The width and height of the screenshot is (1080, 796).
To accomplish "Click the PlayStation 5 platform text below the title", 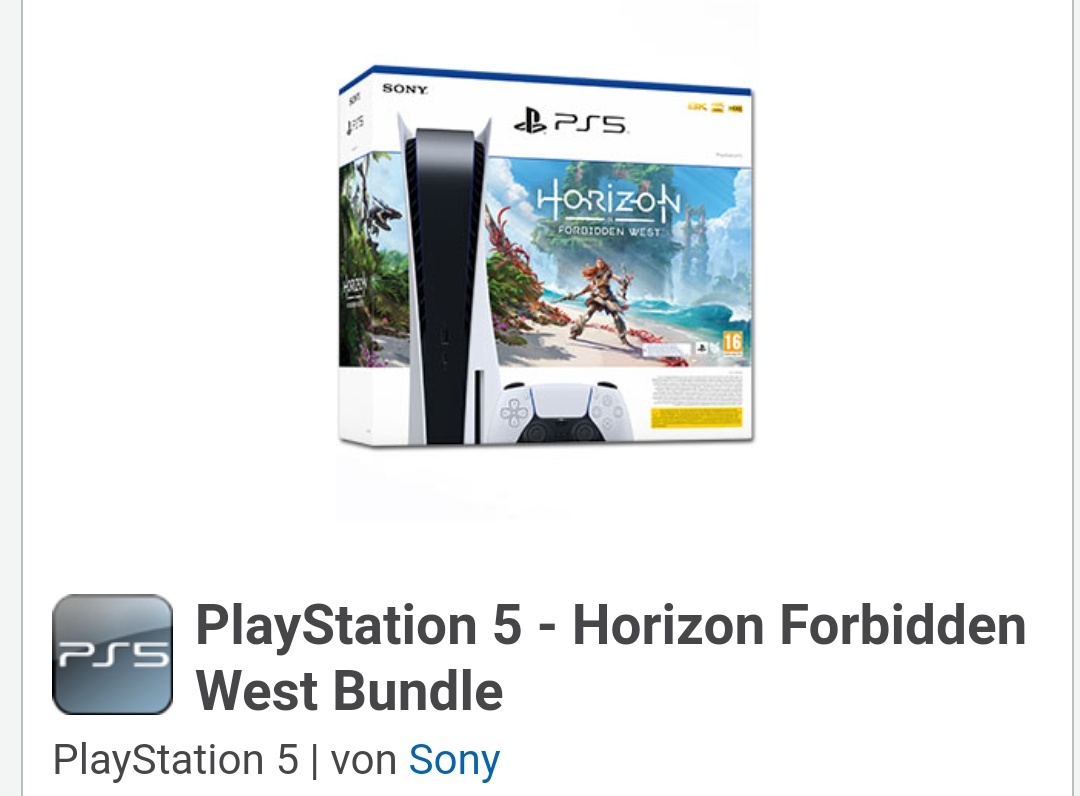I will tap(176, 760).
